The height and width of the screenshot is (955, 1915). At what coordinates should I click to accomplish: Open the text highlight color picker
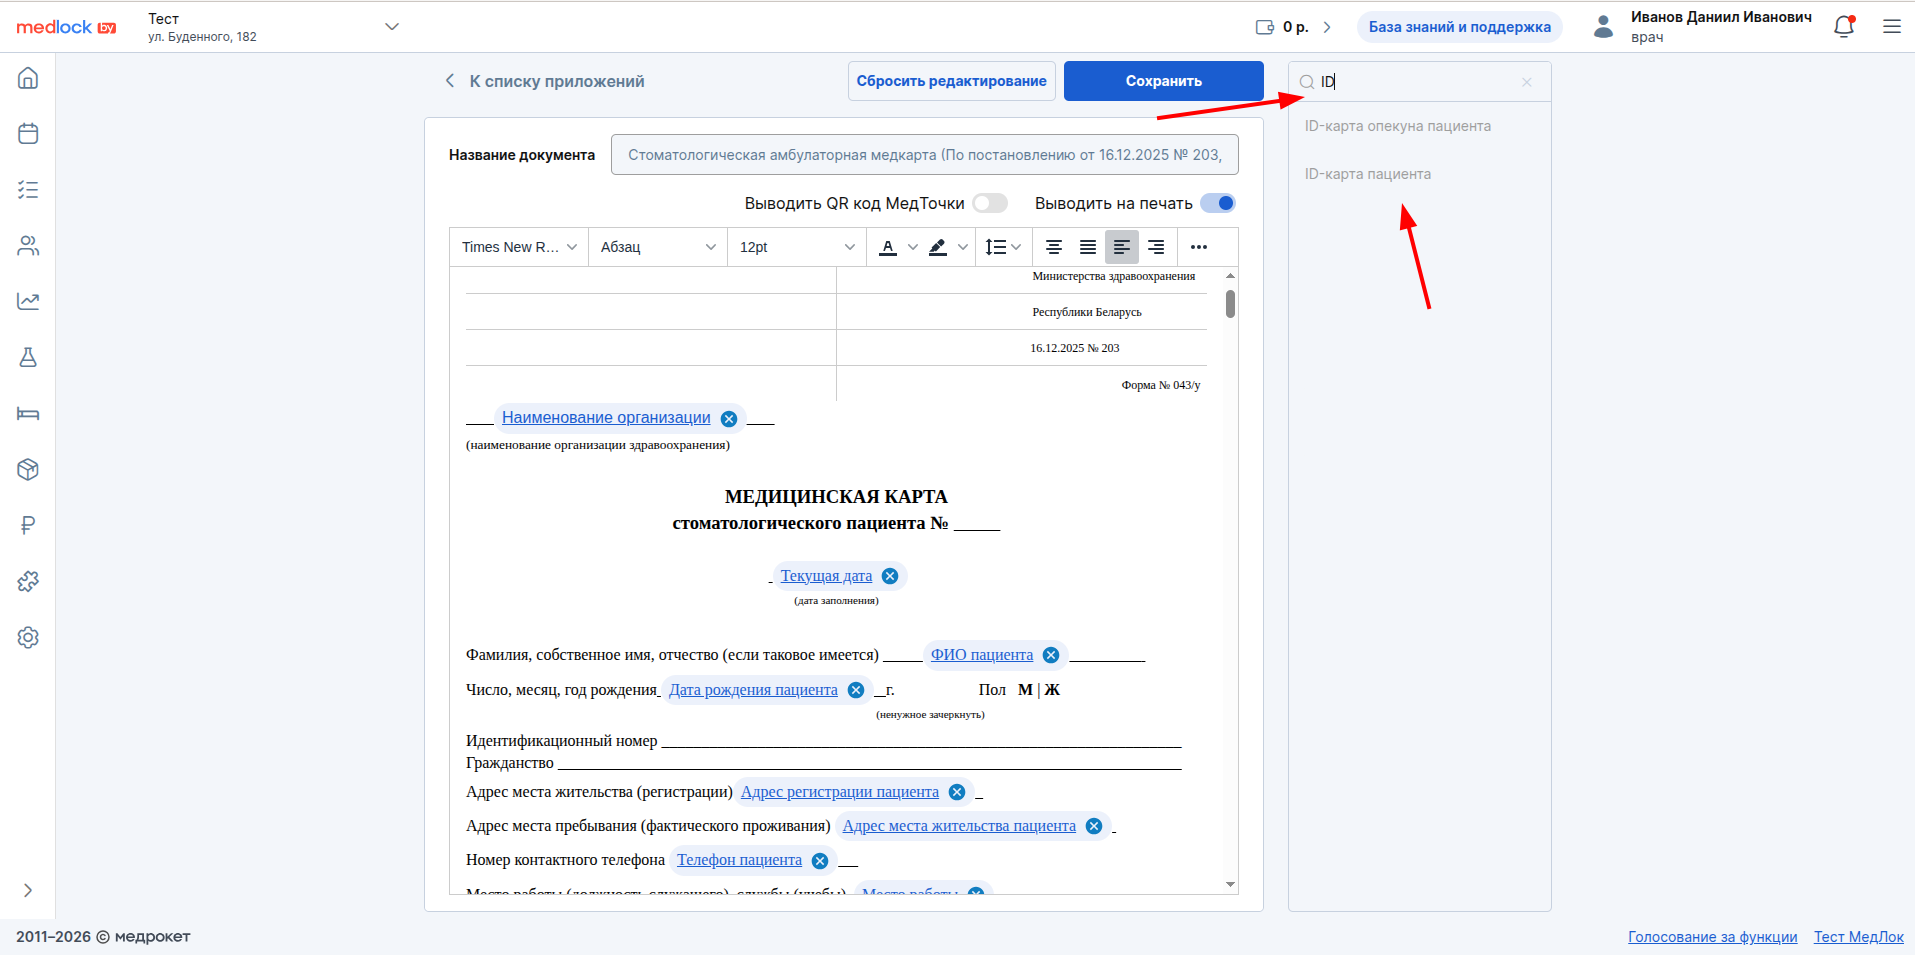point(938,247)
